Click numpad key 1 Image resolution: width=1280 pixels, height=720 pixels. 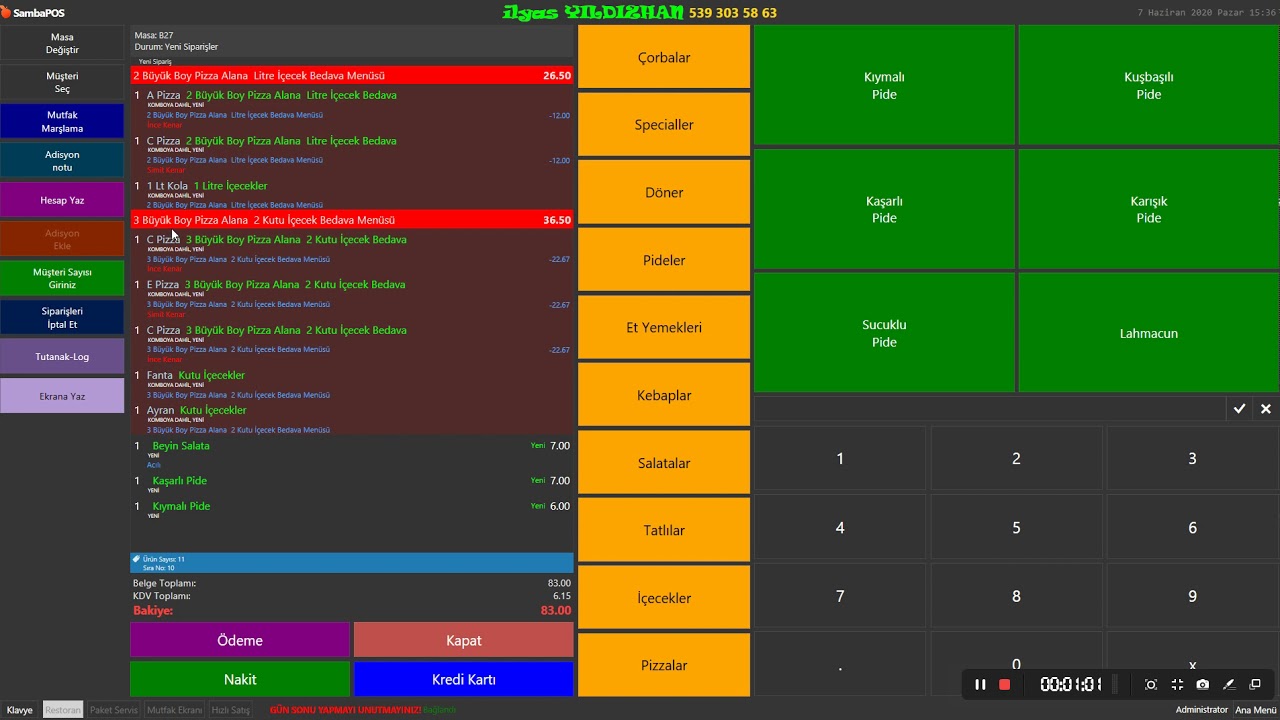pos(840,458)
